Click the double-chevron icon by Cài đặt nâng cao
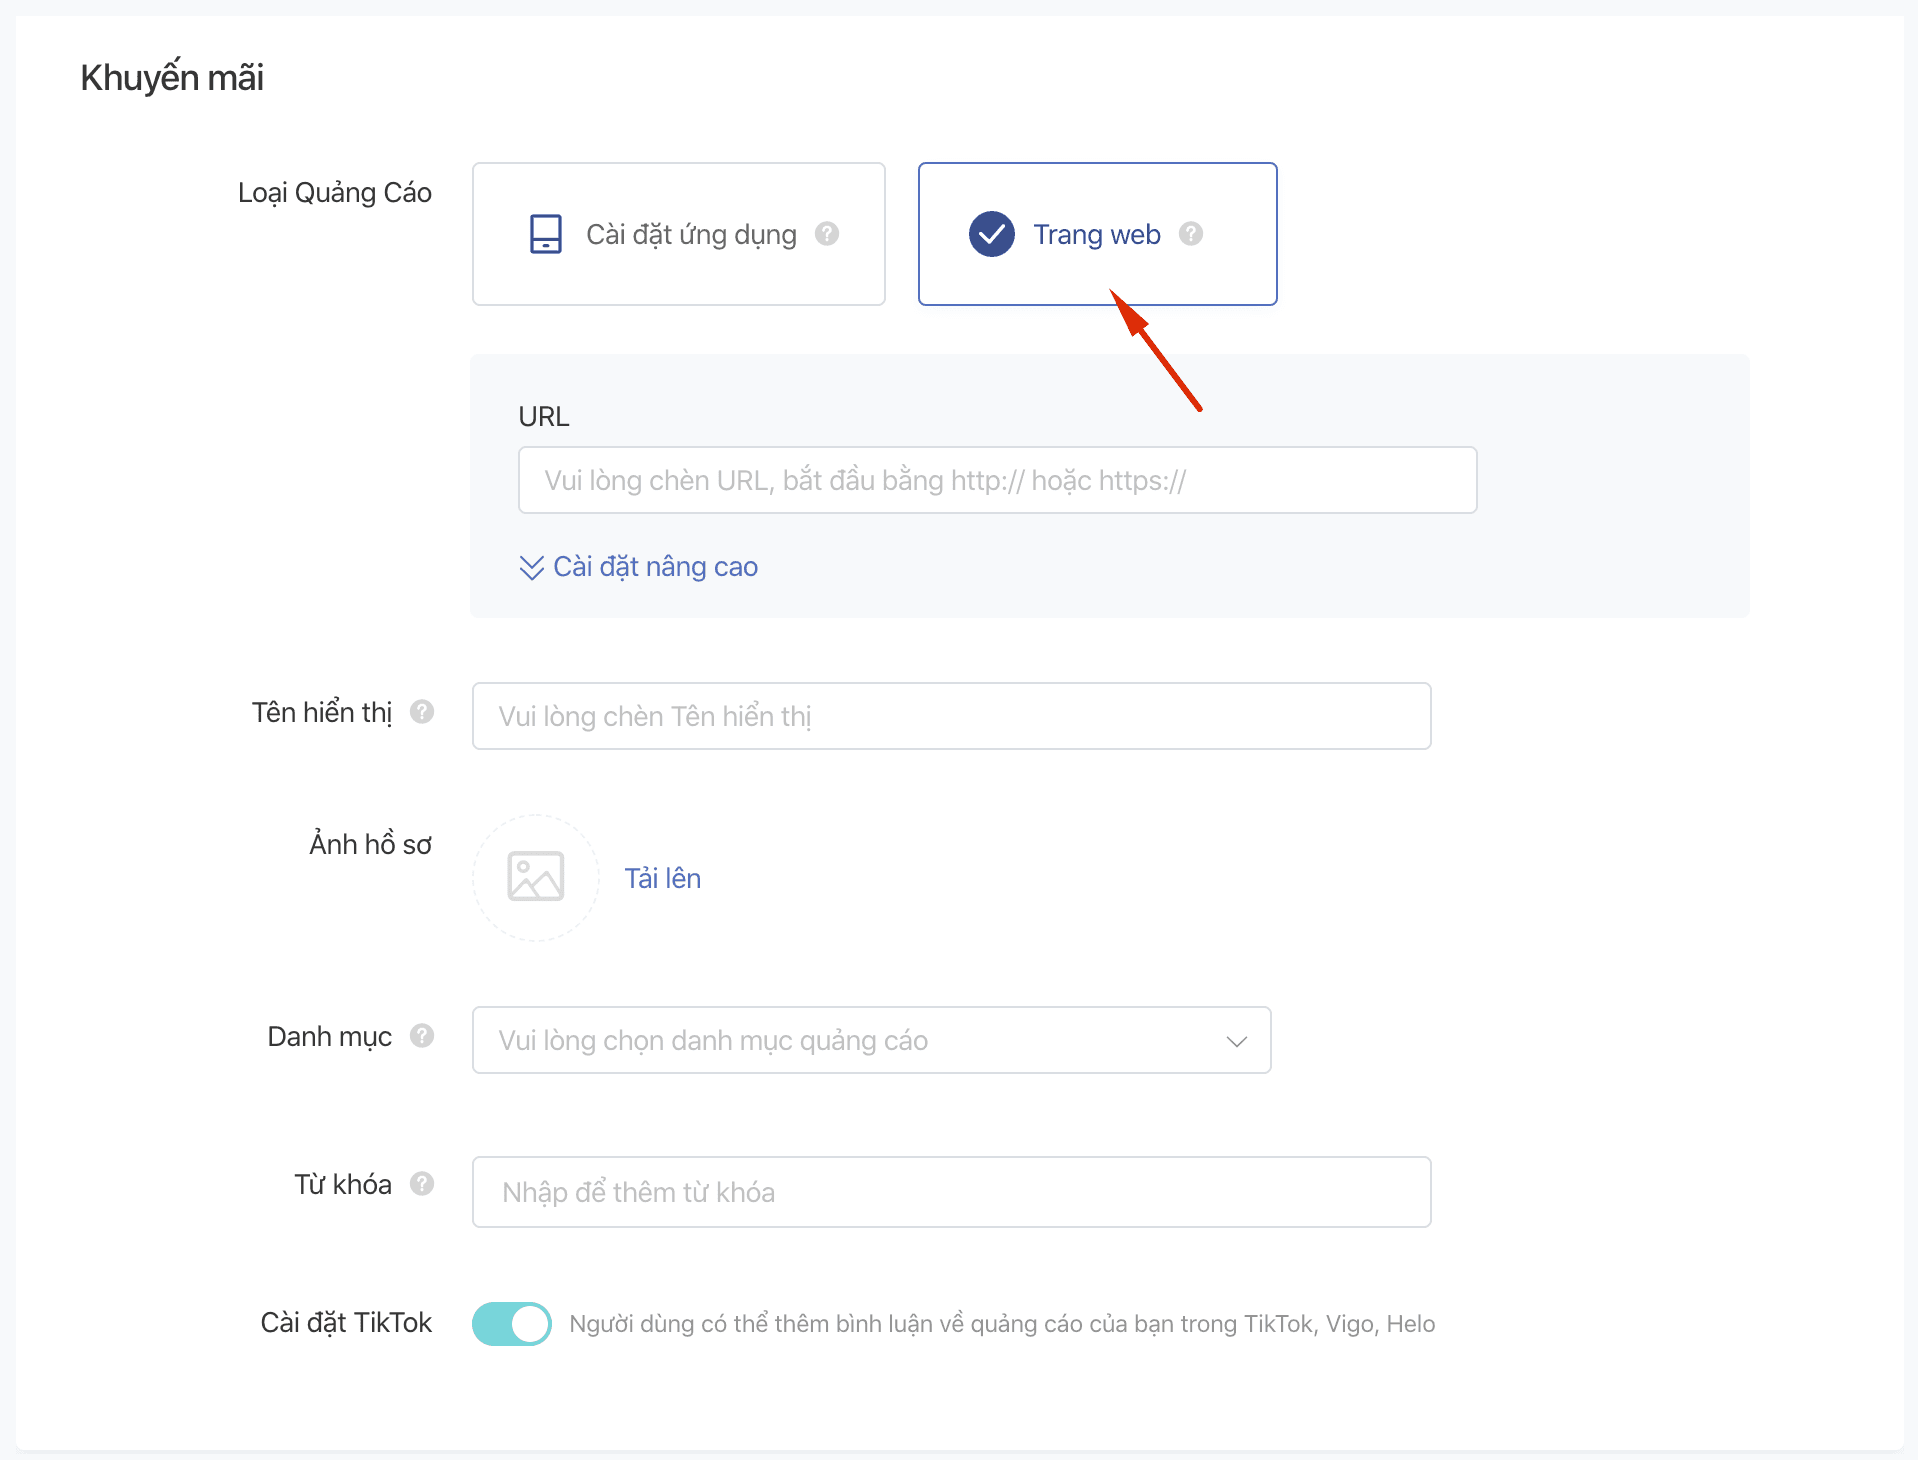1918x1460 pixels. click(x=532, y=568)
